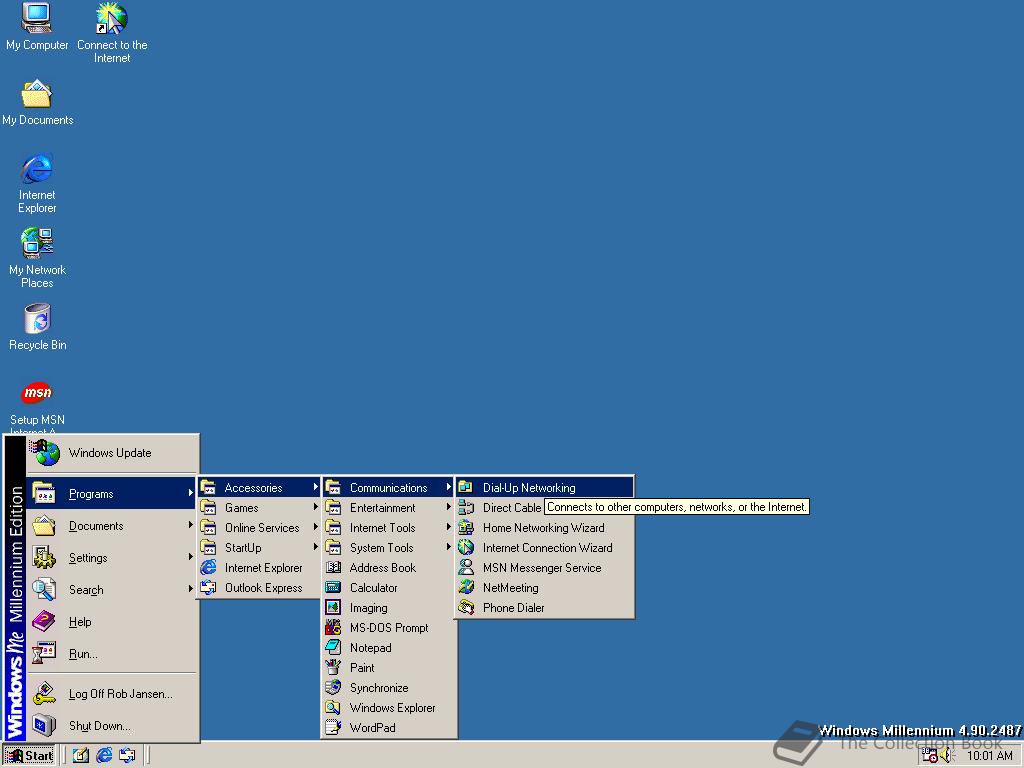The image size is (1024, 768).
Task: Click the Windows Update globe icon
Action: tap(45, 453)
